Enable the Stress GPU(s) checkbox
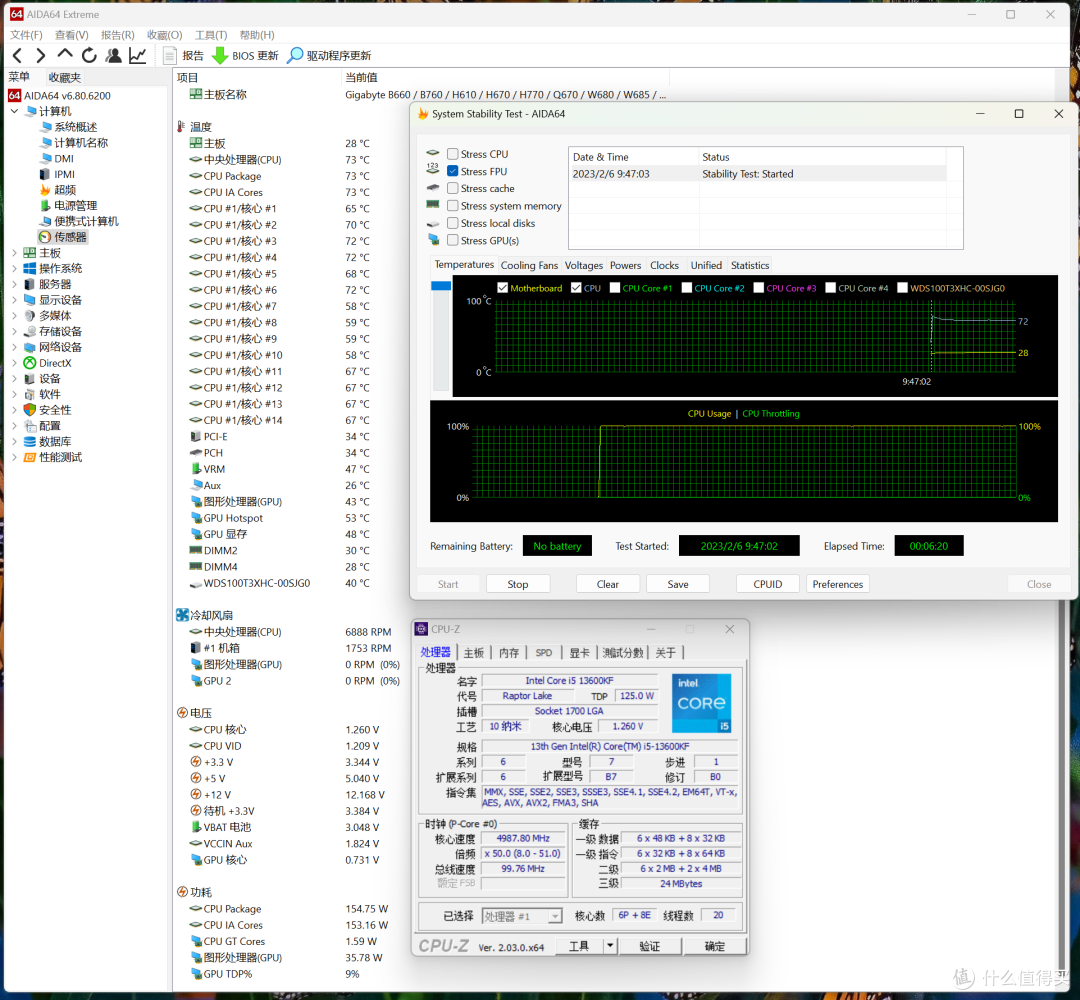The height and width of the screenshot is (1000, 1080). click(x=453, y=240)
